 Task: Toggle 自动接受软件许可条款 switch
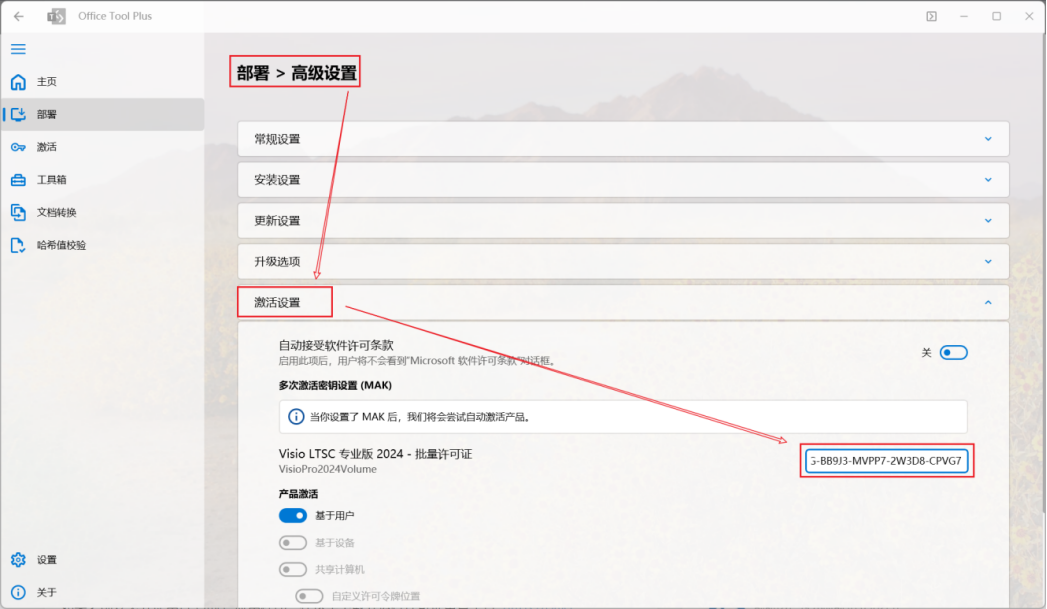click(x=954, y=353)
